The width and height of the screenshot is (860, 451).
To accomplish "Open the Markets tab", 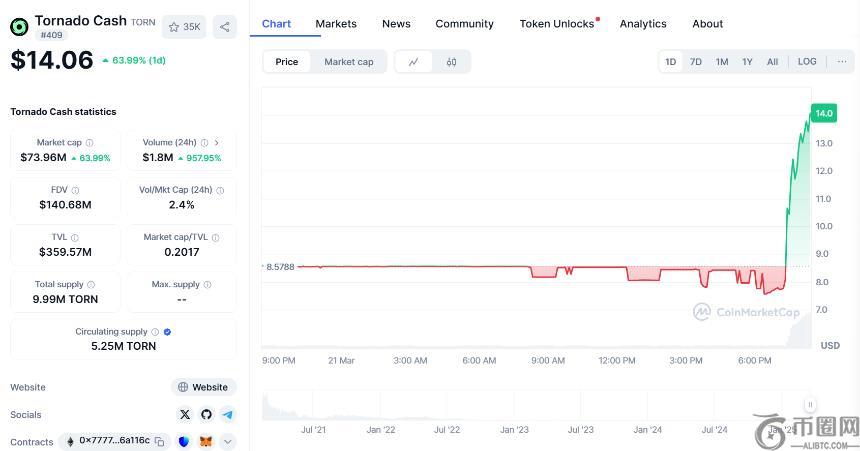I will point(336,24).
